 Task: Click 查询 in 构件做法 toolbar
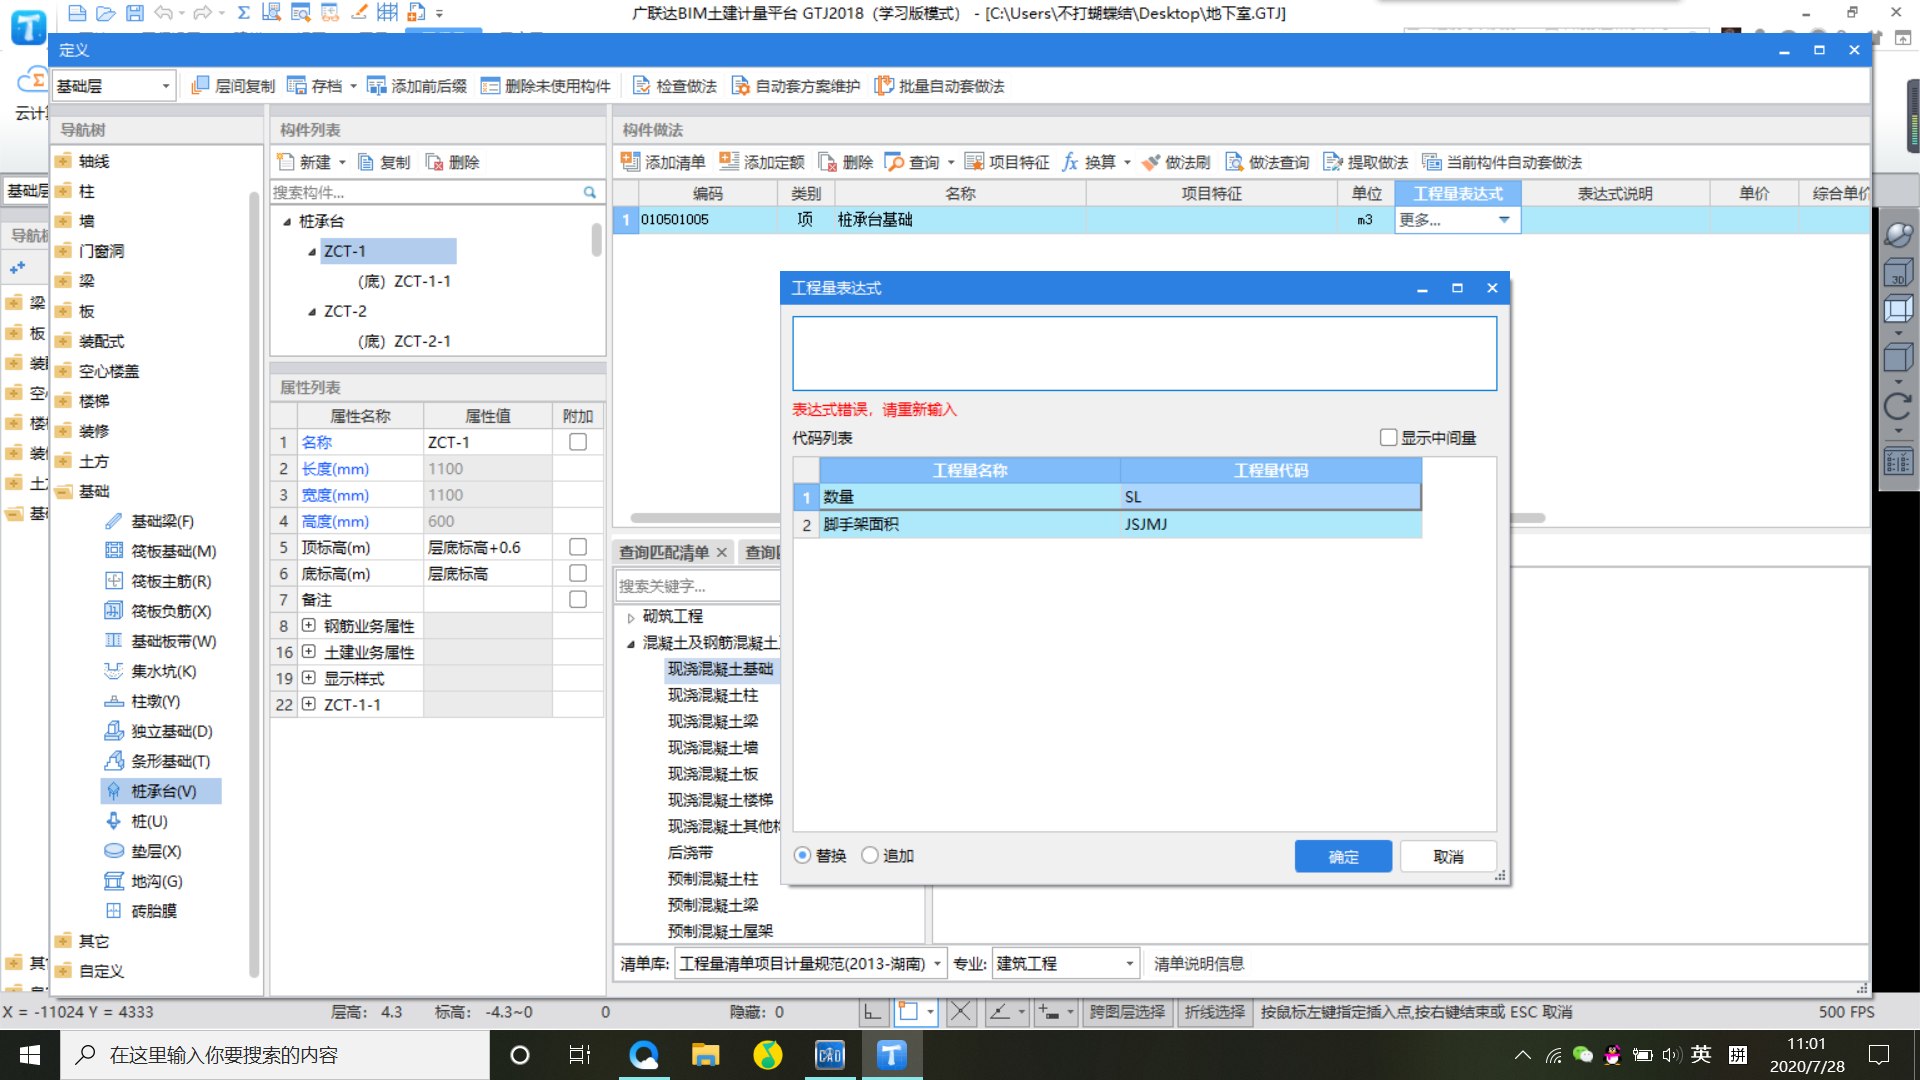click(919, 162)
